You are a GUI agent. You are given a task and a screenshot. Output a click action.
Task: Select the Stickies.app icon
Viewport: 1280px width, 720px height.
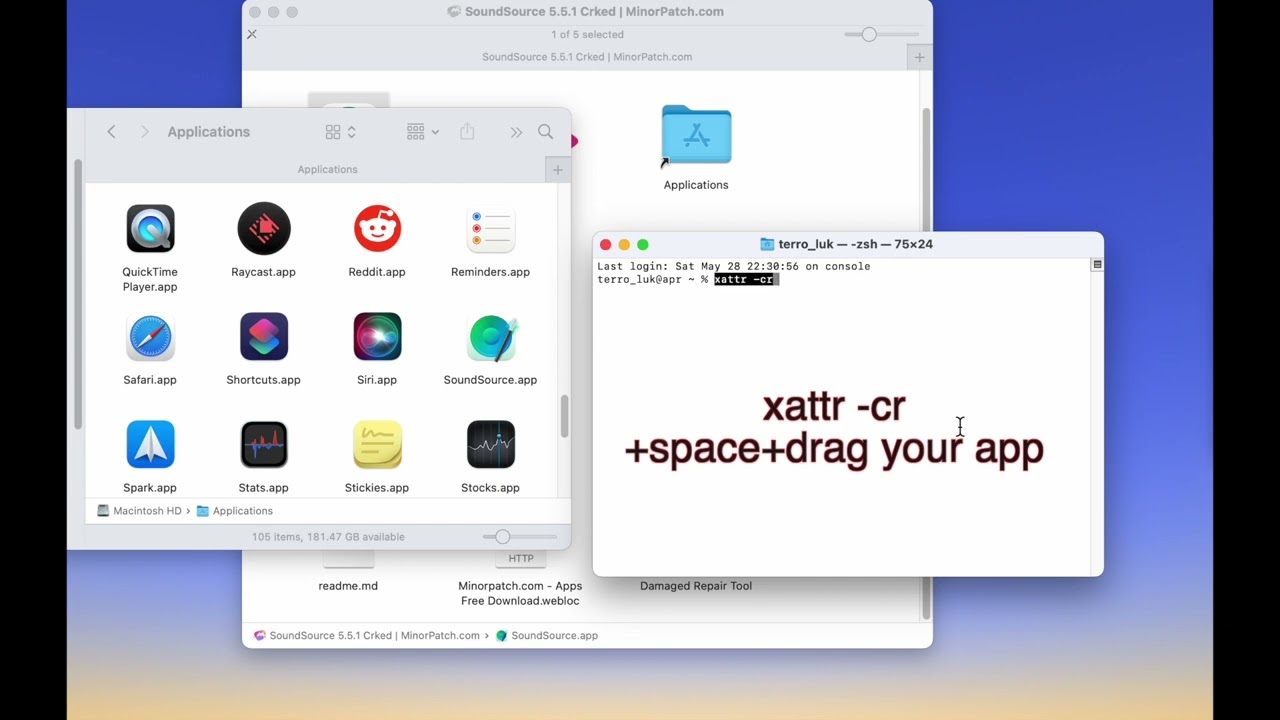[x=377, y=445]
